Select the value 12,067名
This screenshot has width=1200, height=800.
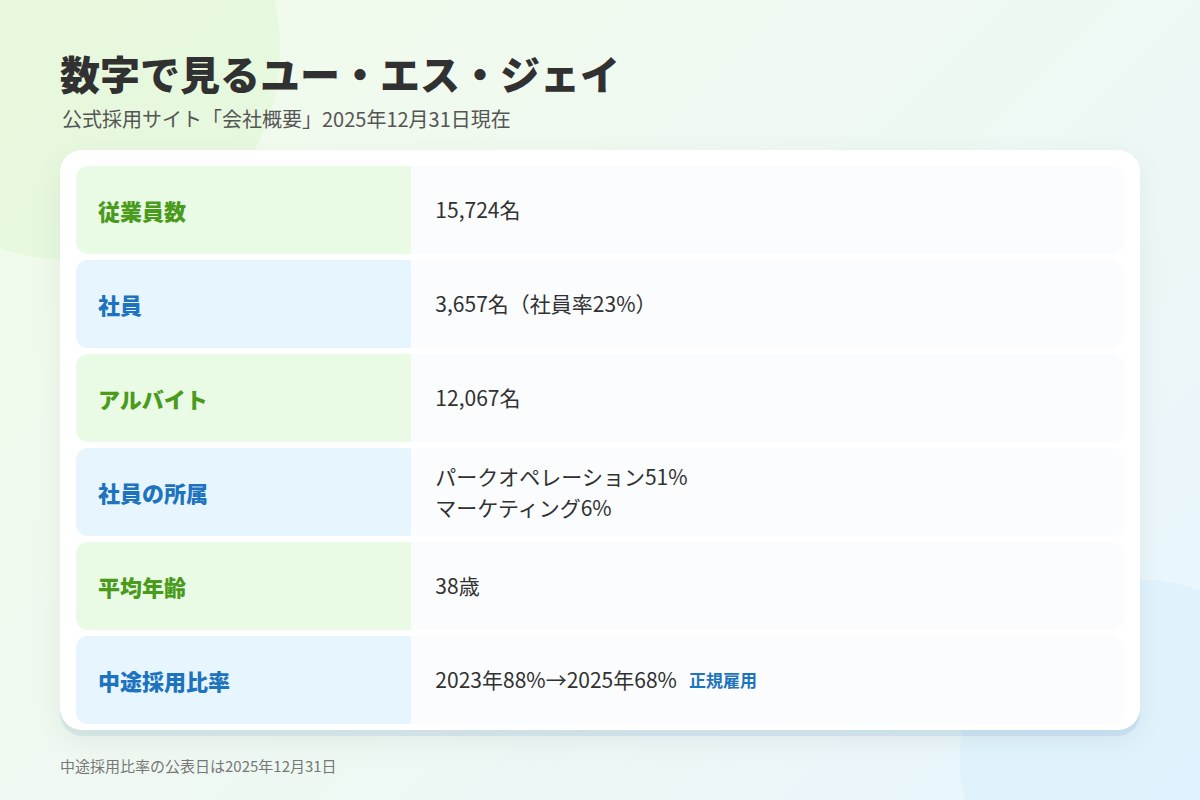tap(478, 399)
